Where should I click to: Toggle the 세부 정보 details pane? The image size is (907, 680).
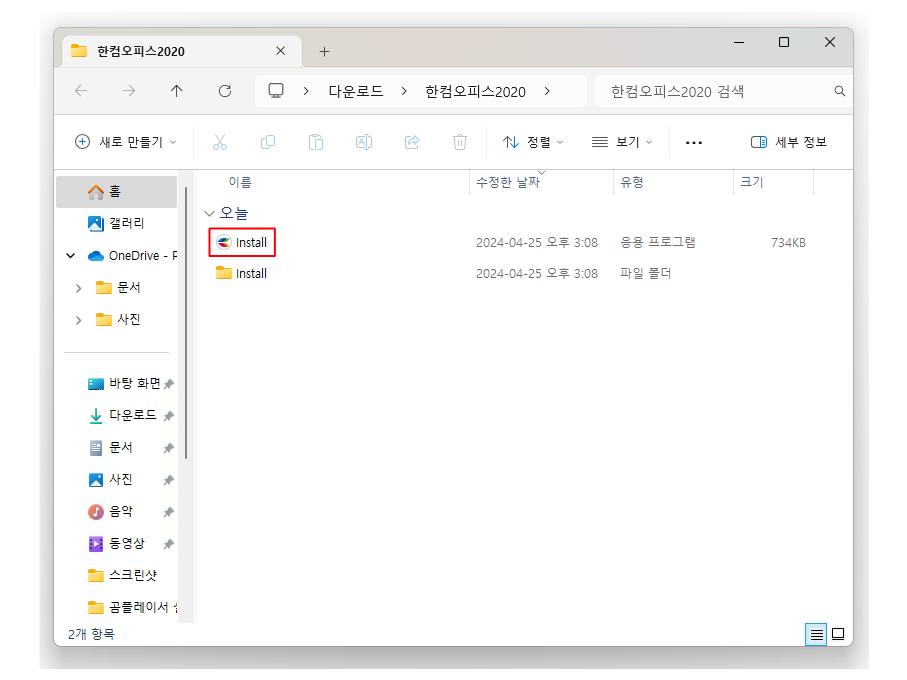(788, 142)
